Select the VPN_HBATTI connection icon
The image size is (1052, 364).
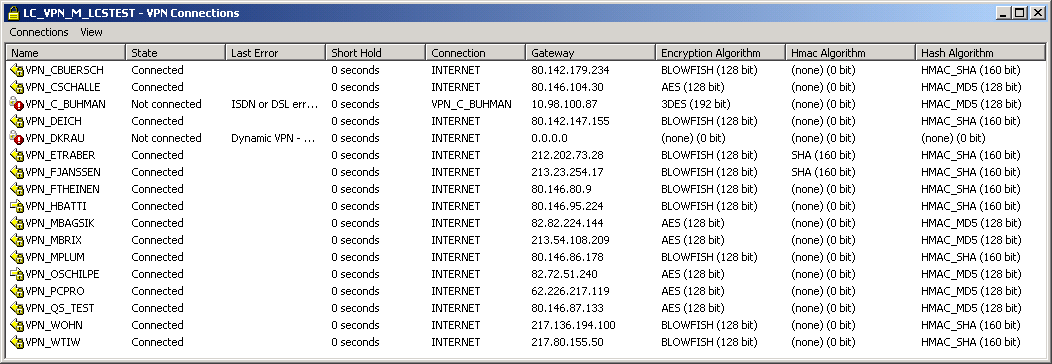[17, 206]
